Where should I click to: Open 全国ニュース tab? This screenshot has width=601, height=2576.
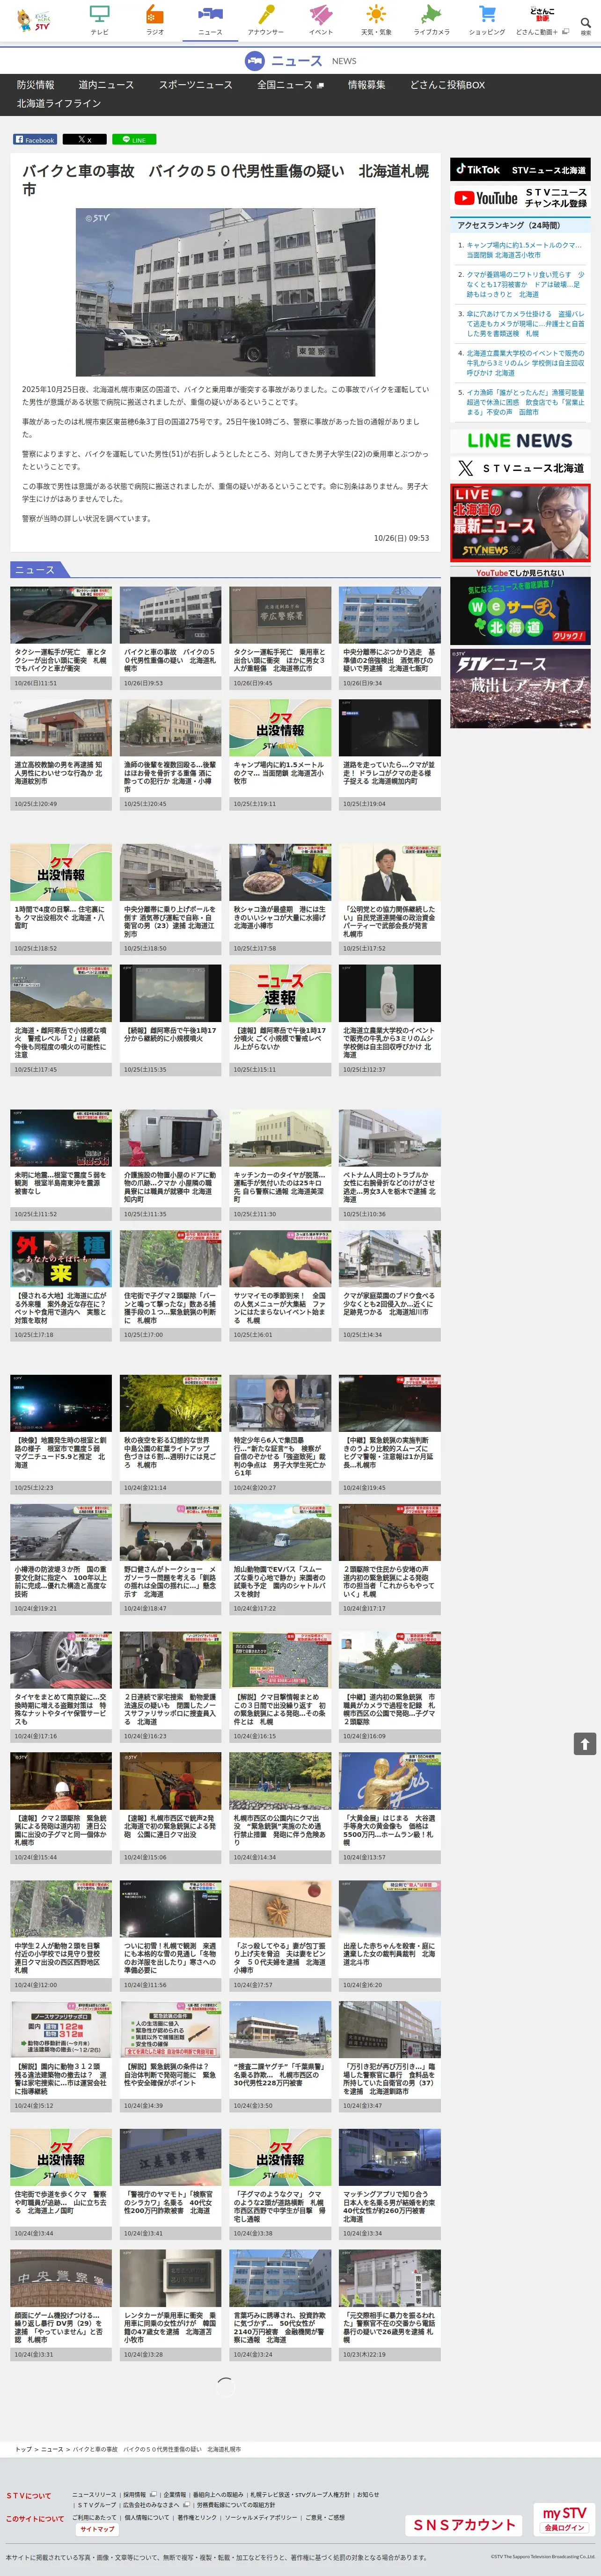point(290,85)
